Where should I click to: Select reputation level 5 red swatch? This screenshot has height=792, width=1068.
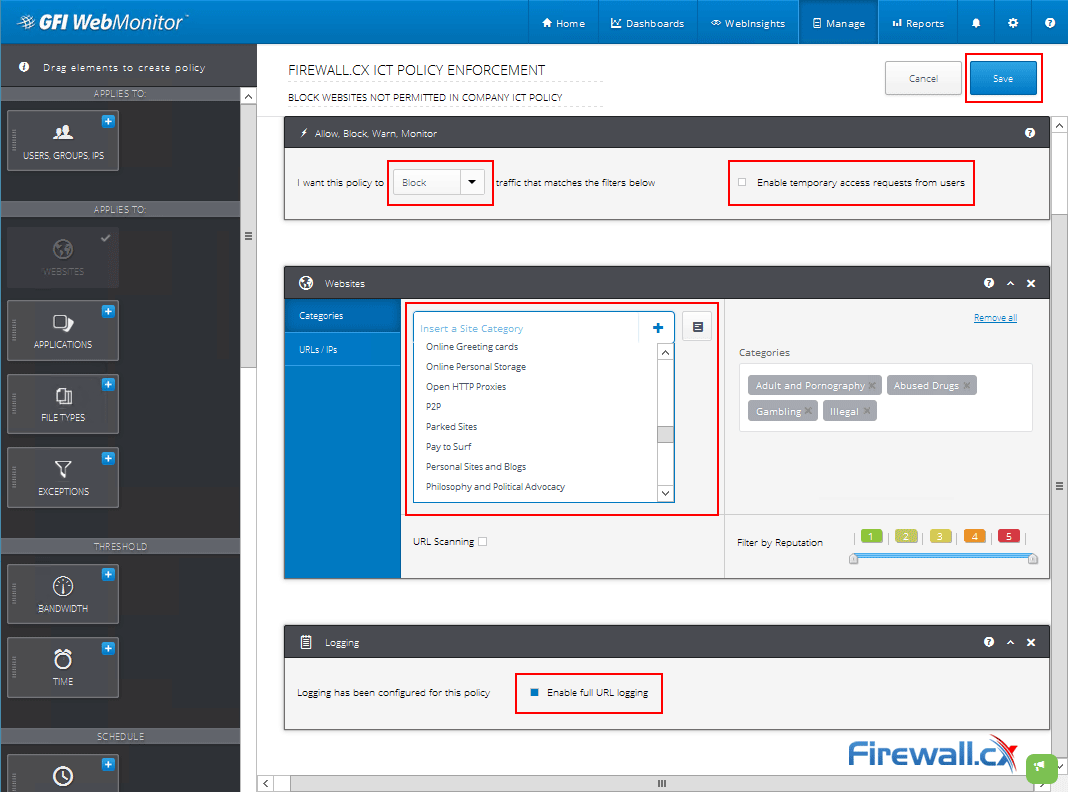pos(1009,537)
